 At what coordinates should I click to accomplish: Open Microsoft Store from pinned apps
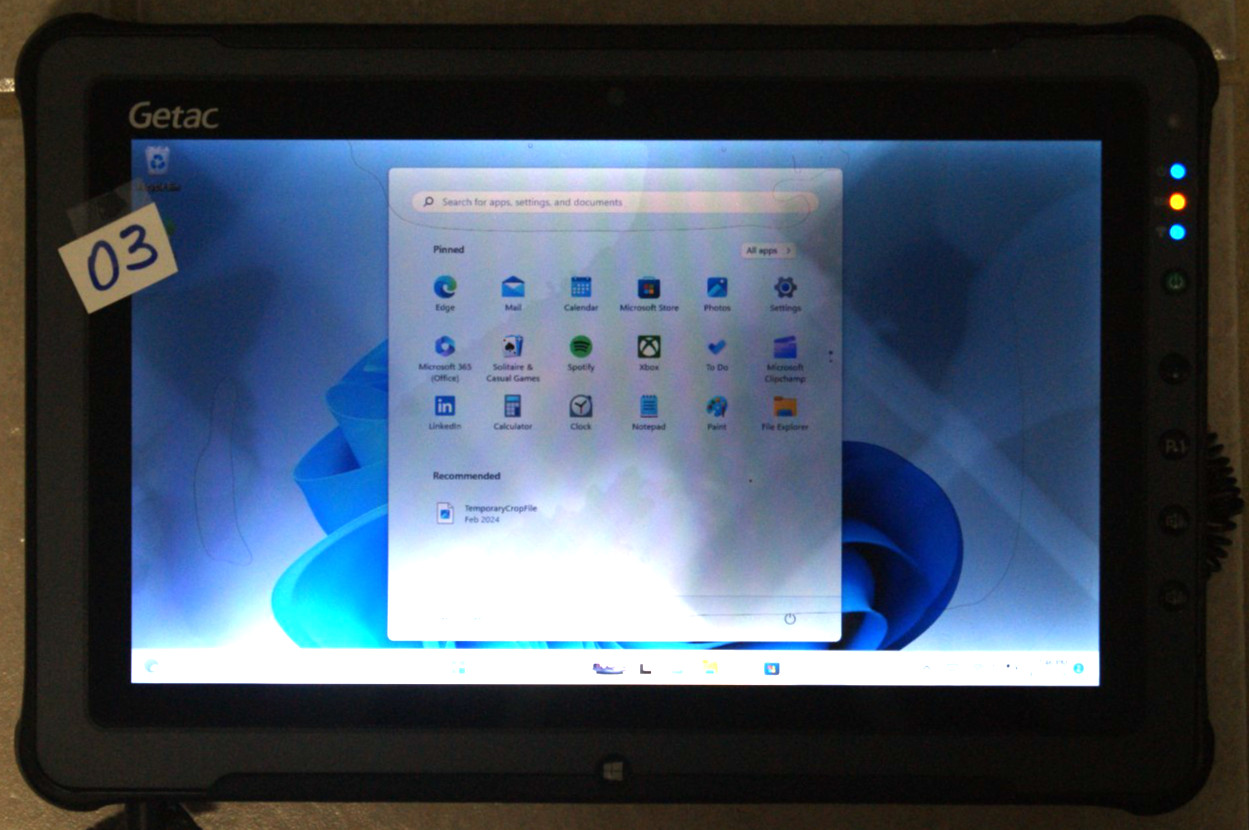[649, 293]
